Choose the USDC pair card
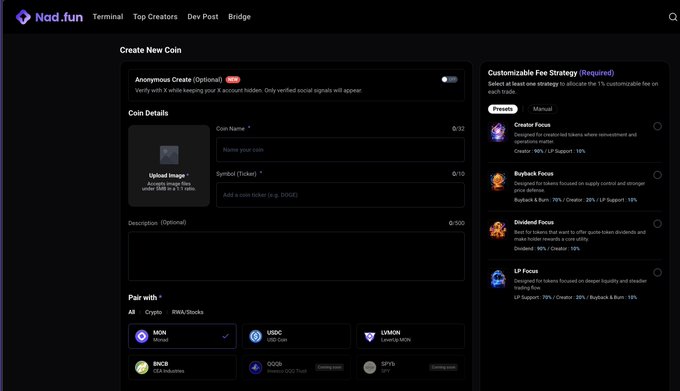Image resolution: width=680 pixels, height=391 pixels. (x=296, y=336)
